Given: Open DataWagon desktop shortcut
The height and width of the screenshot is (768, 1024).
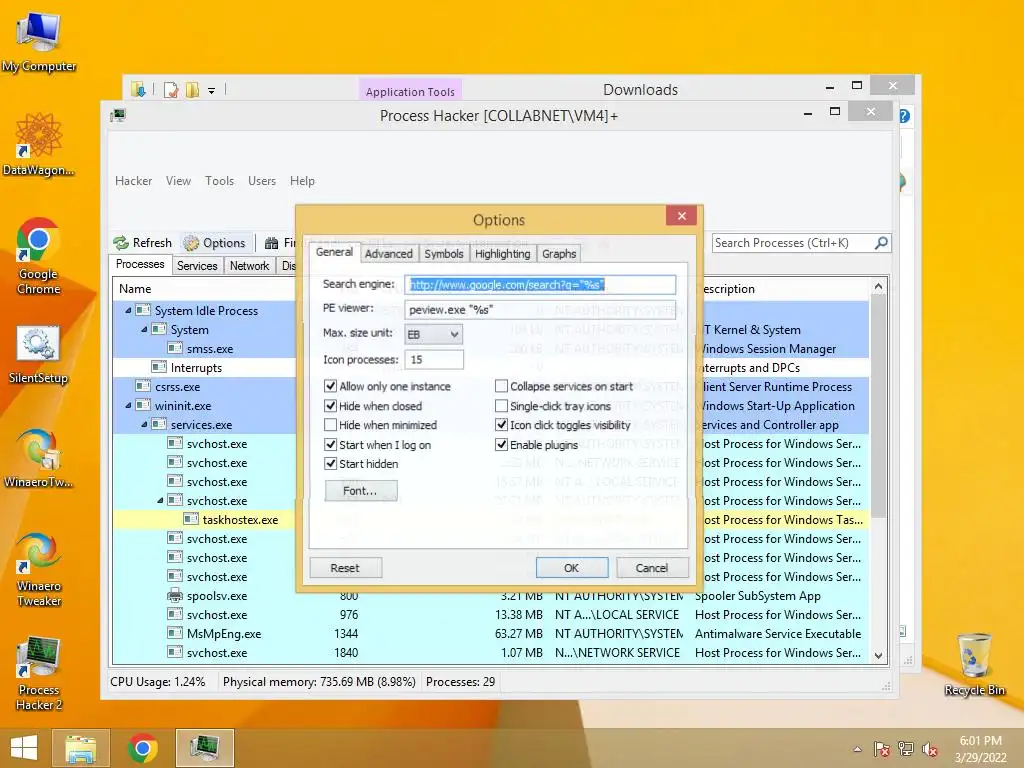Looking at the screenshot, I should (x=39, y=145).
